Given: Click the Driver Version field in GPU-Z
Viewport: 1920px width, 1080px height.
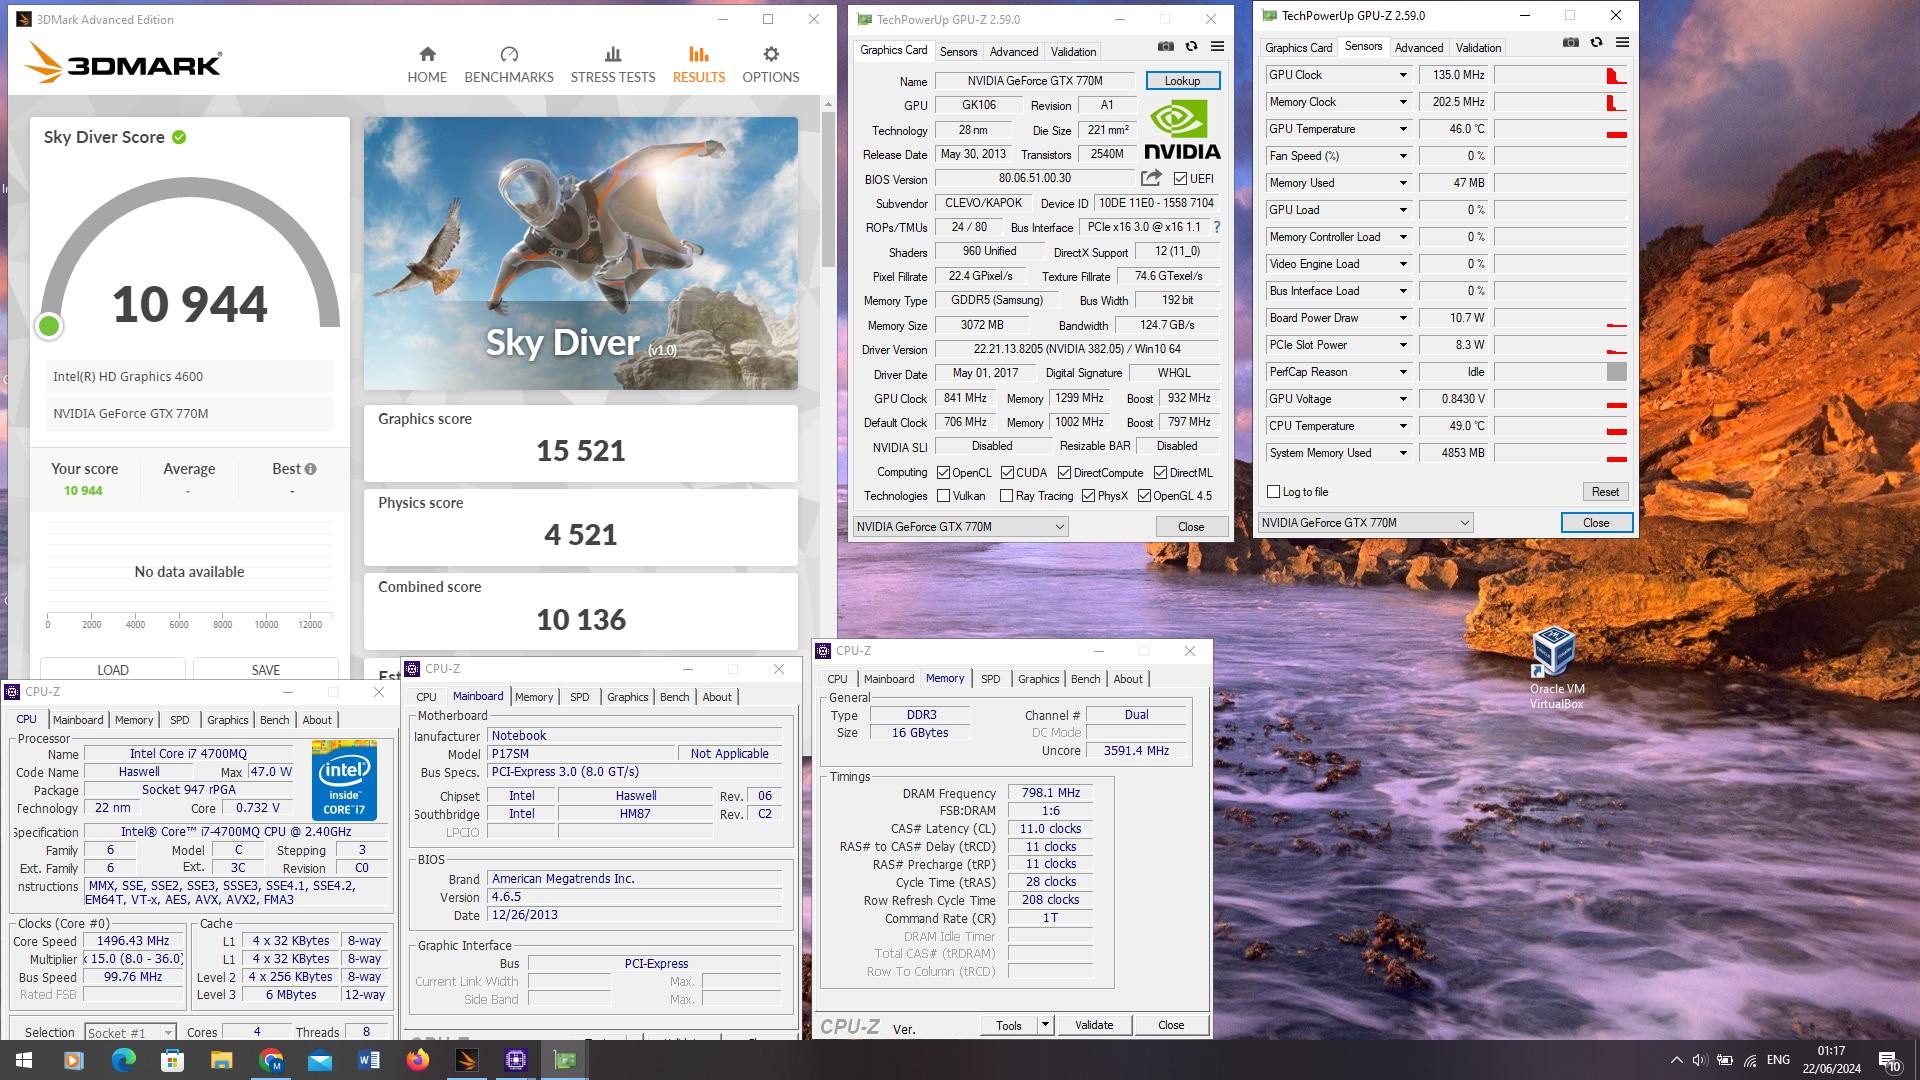Looking at the screenshot, I should click(x=1077, y=349).
